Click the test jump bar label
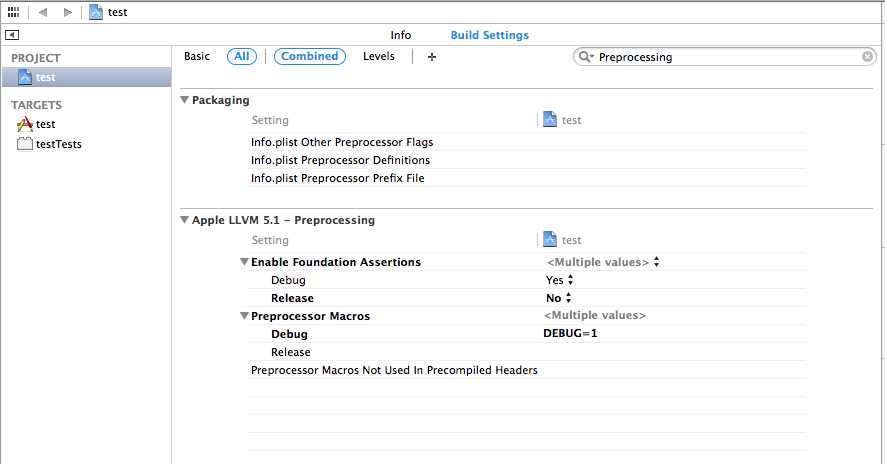Screen dimensions: 885x464 click(x=117, y=12)
